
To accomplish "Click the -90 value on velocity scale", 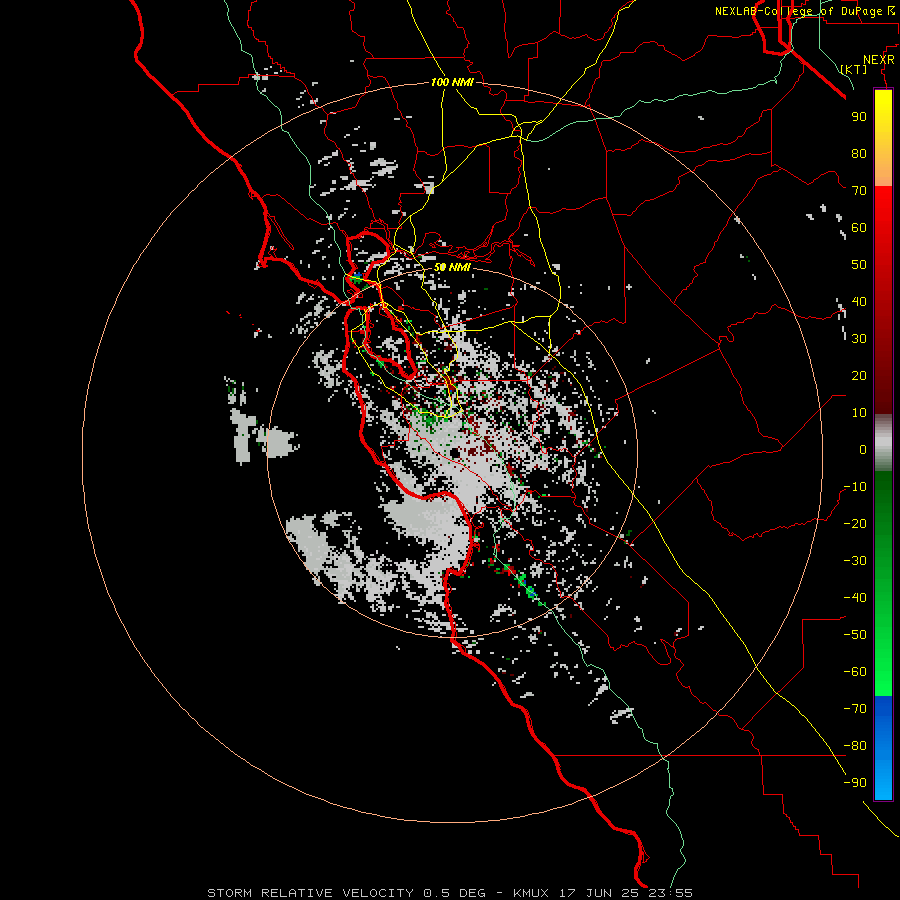I will coord(855,783).
